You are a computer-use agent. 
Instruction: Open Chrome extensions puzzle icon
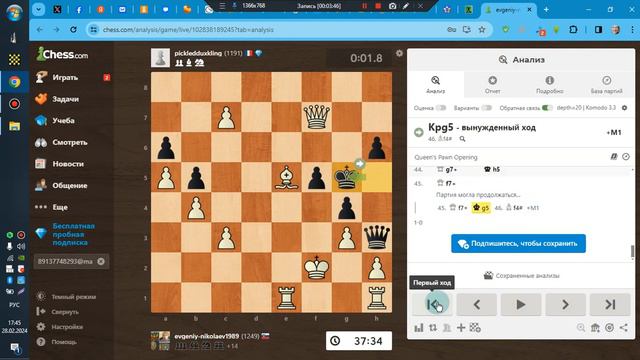[573, 29]
